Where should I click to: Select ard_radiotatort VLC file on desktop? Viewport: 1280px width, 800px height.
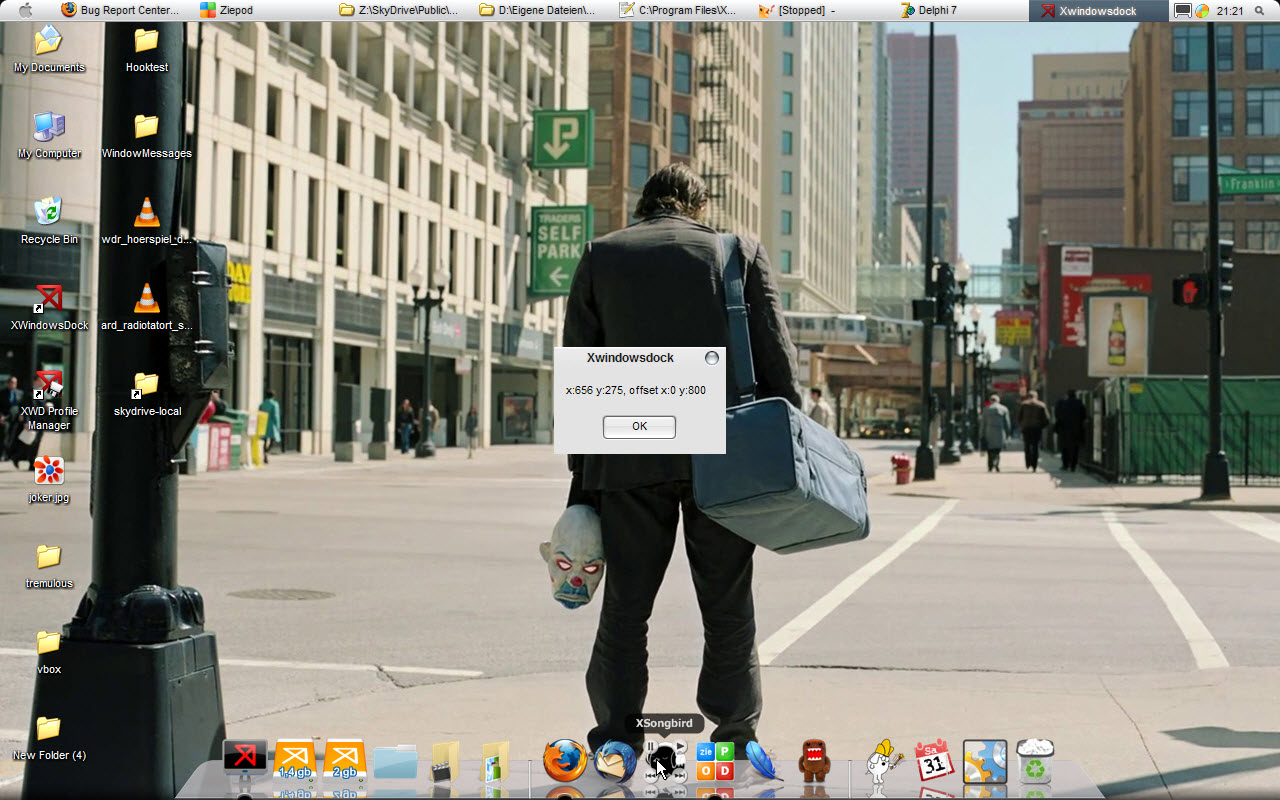(x=147, y=308)
